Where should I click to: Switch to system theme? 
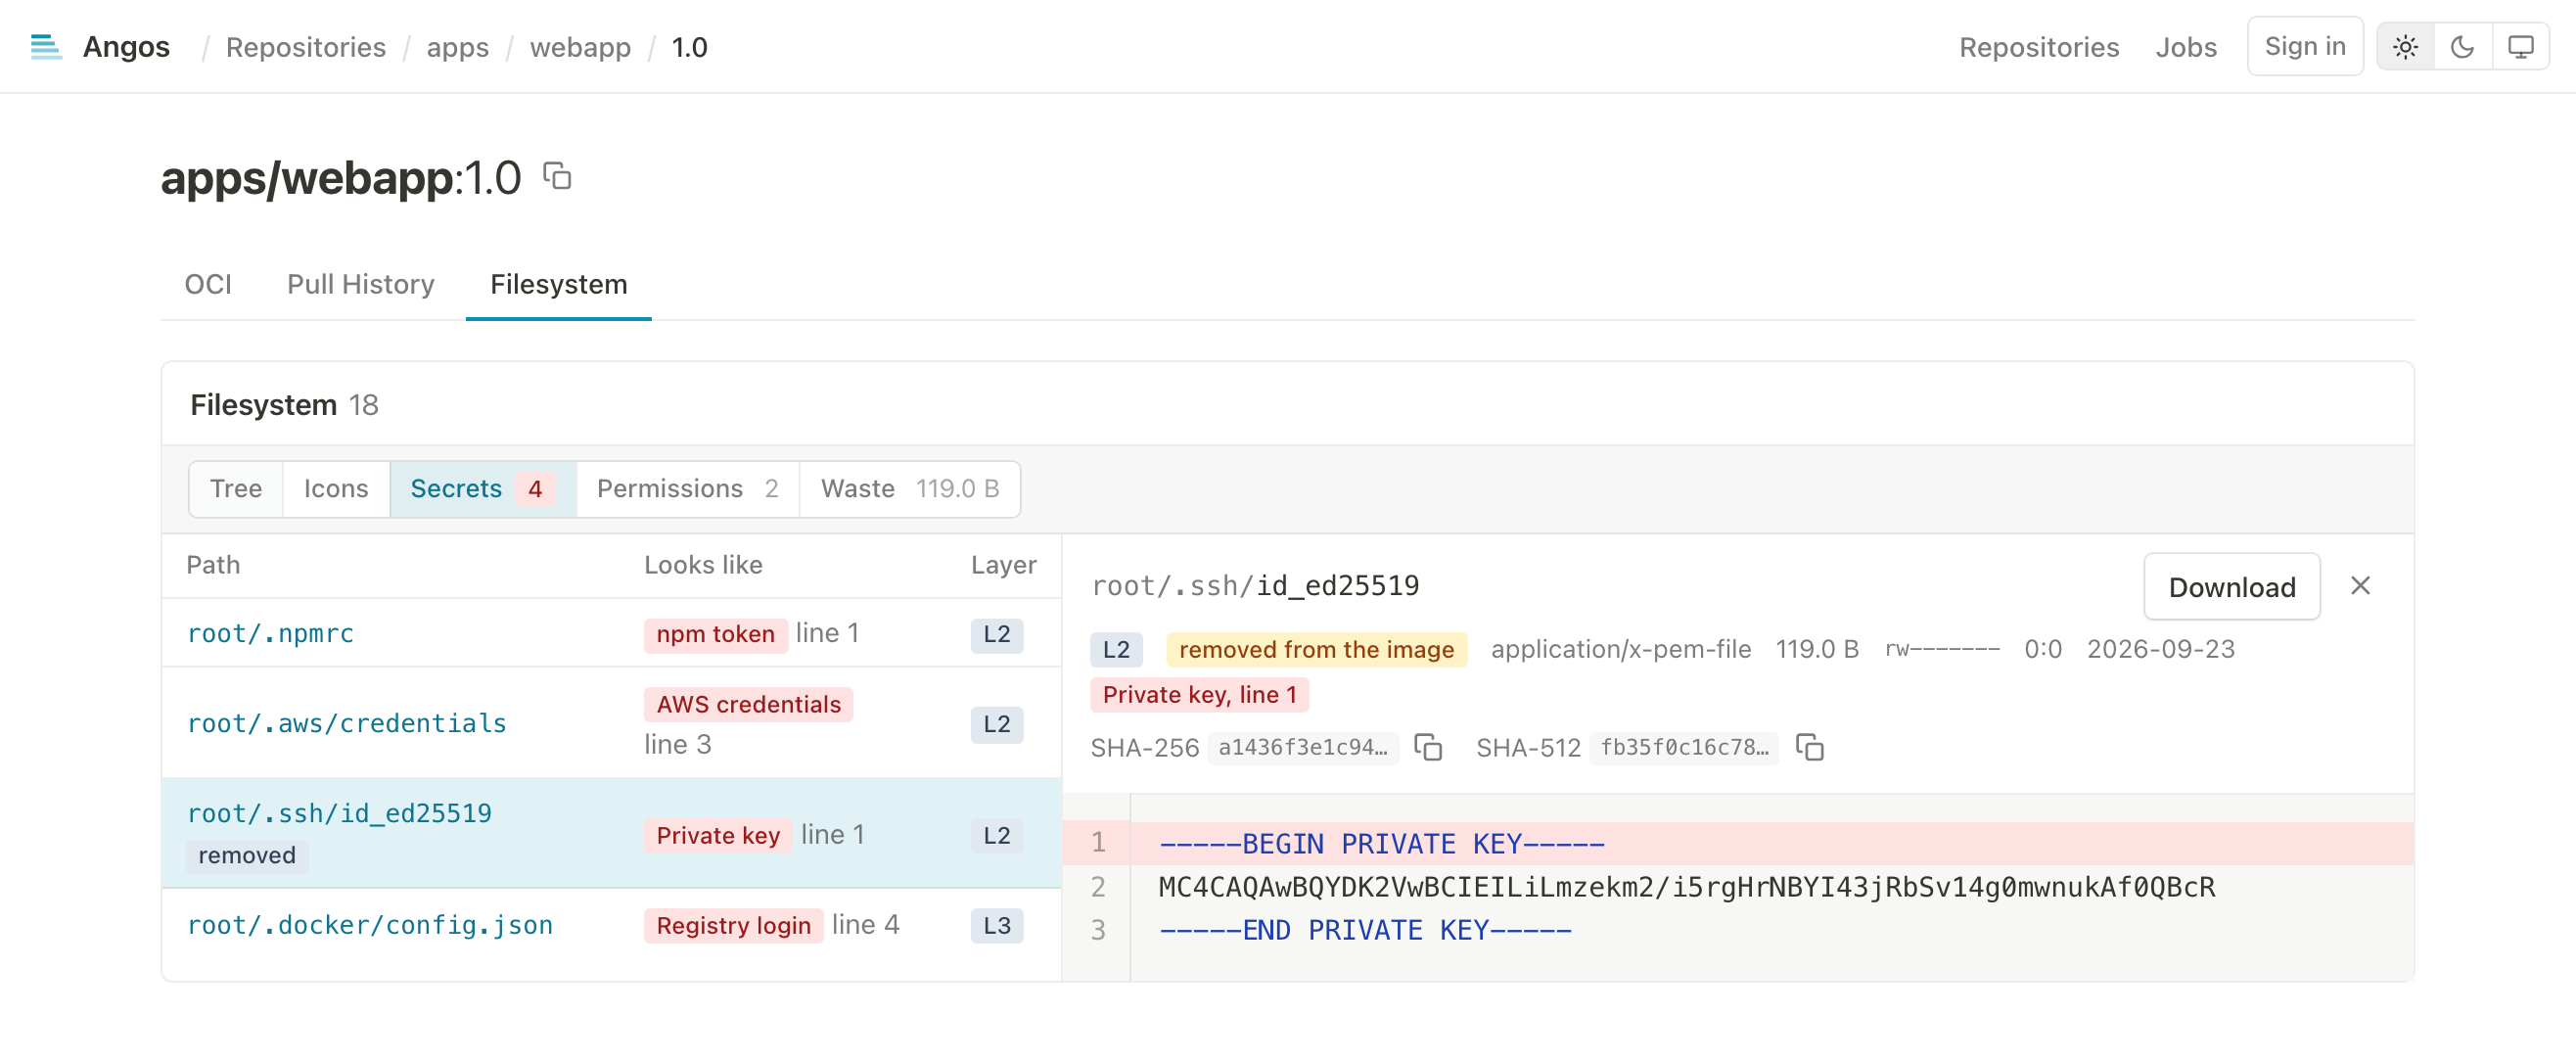[x=2520, y=47]
